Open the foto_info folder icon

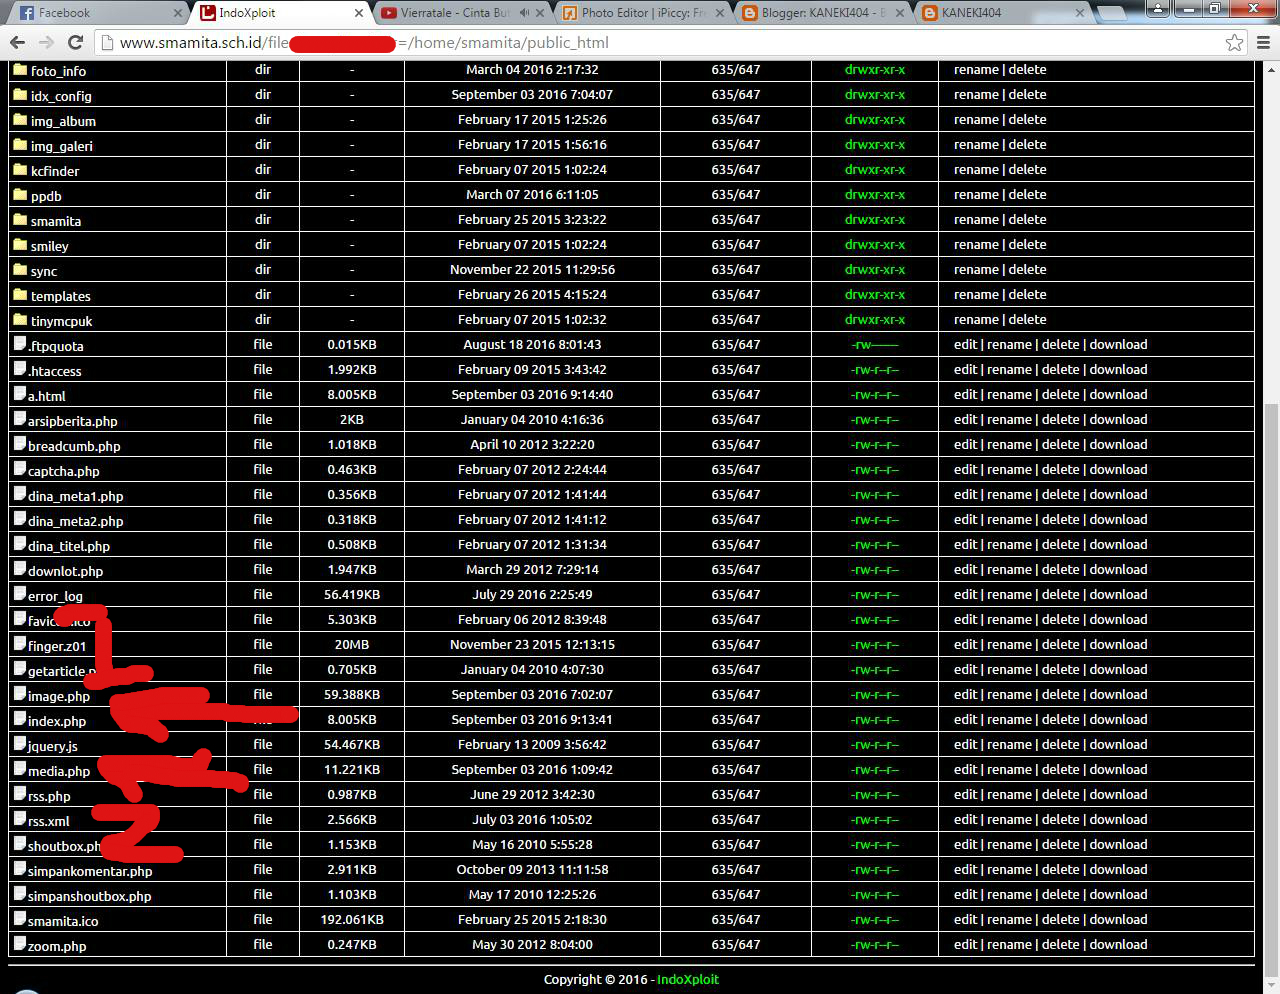(20, 69)
